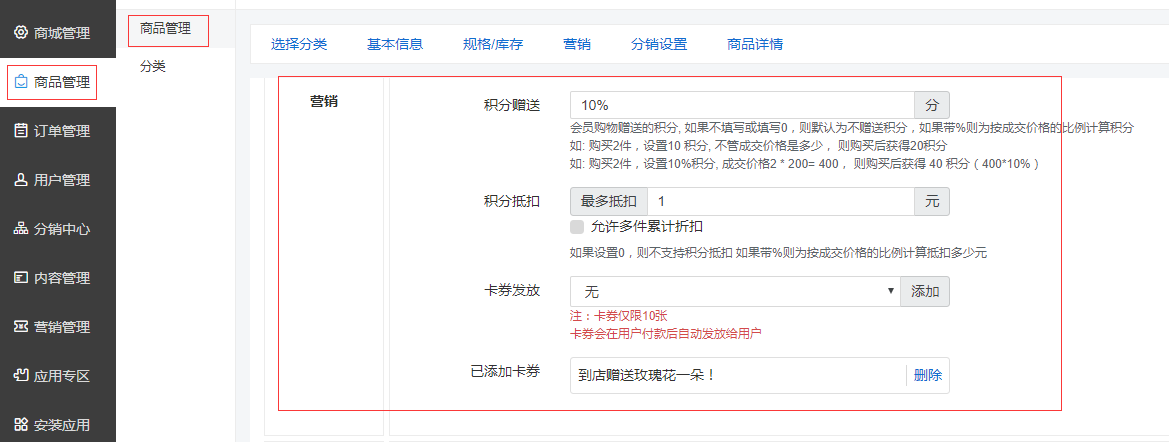The image size is (1169, 442).
Task: Click the 营销管理 ticket icon
Action: click(21, 327)
